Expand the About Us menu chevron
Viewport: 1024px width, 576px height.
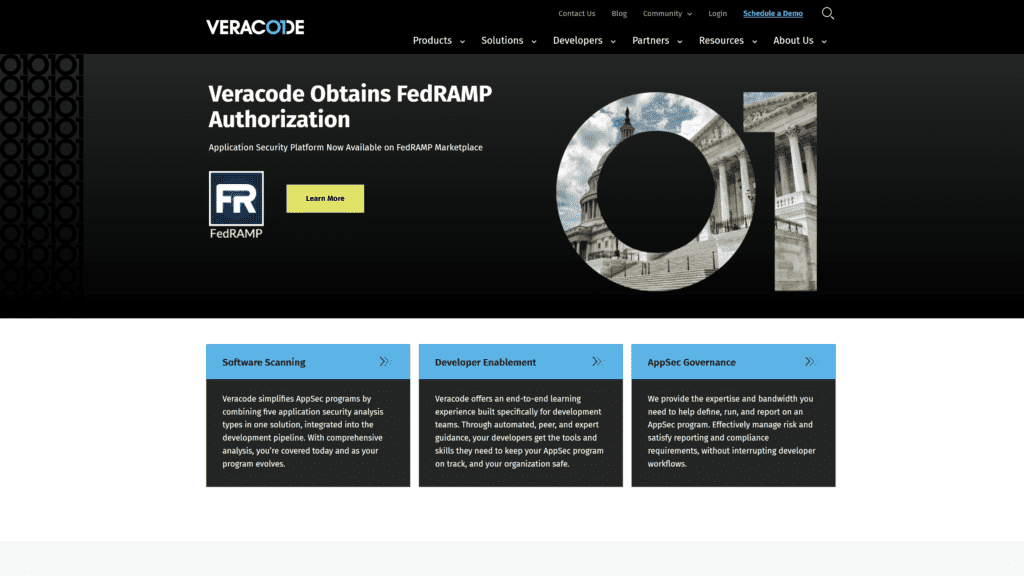pos(824,42)
